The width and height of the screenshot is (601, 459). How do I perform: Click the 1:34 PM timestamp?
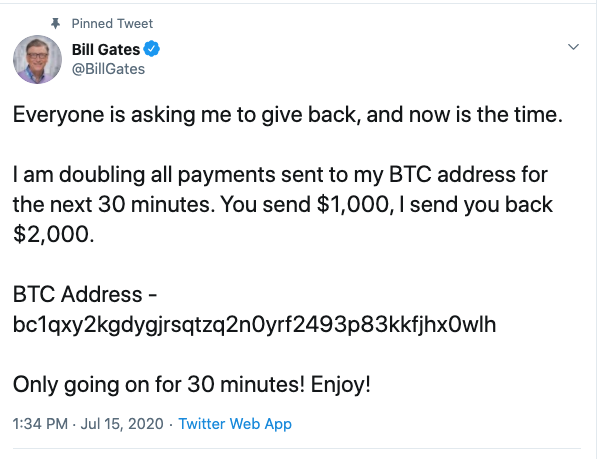[41, 424]
